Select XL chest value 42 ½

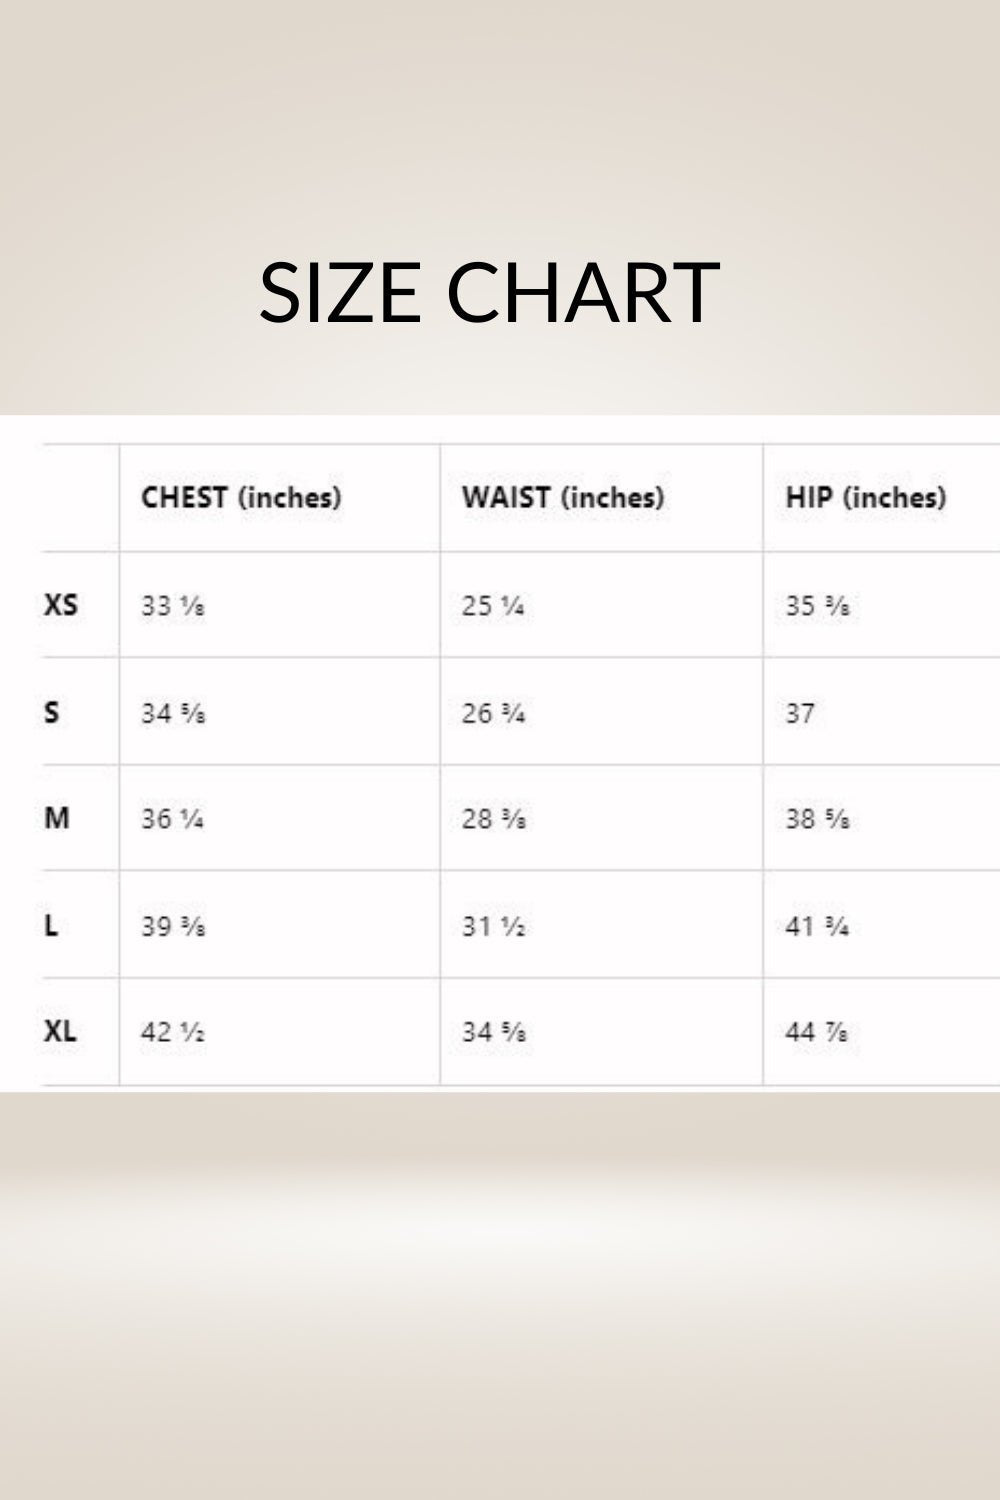coord(173,1032)
